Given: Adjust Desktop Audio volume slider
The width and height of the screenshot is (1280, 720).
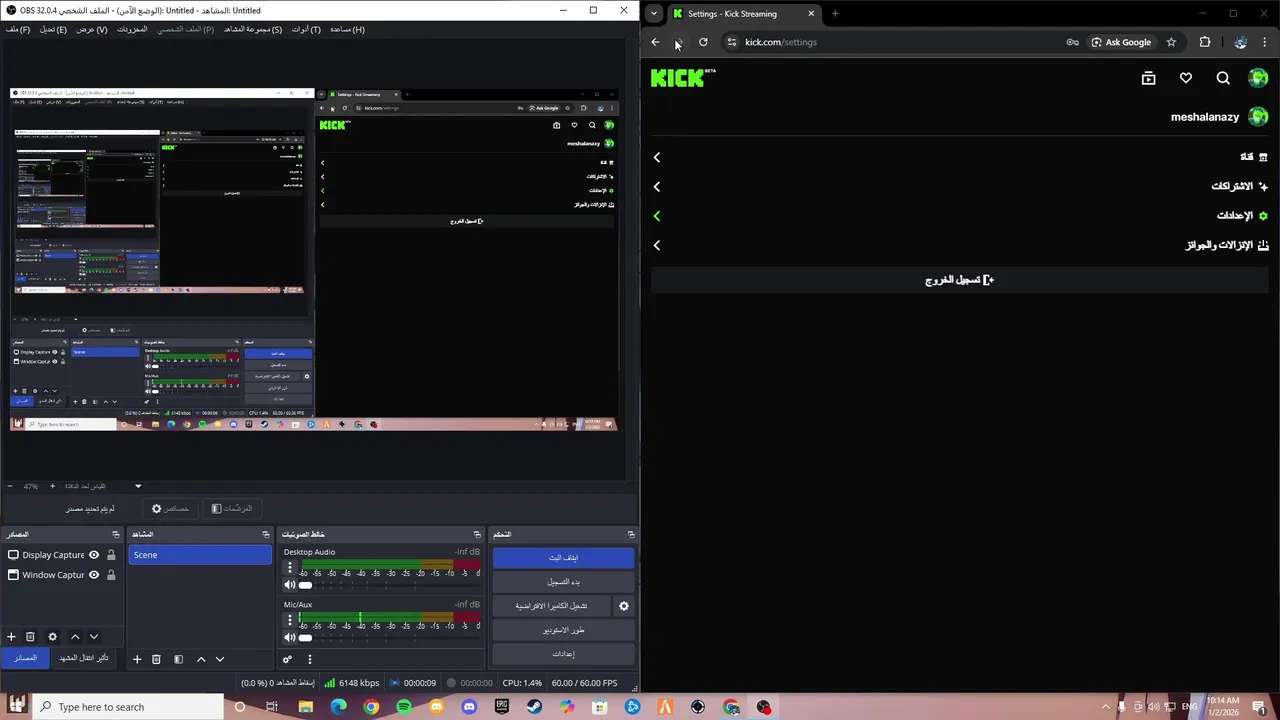Looking at the screenshot, I should tap(390, 585).
